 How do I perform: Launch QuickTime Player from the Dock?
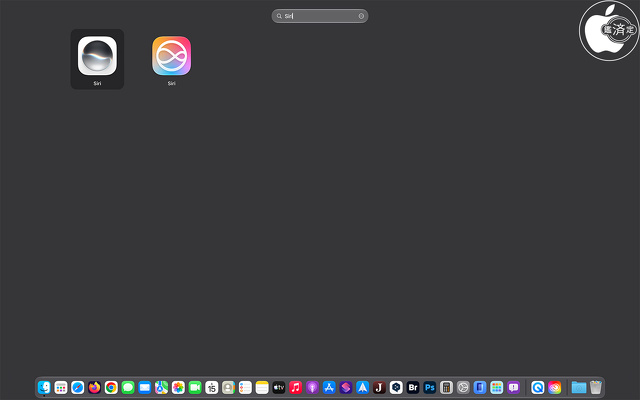tap(538, 387)
